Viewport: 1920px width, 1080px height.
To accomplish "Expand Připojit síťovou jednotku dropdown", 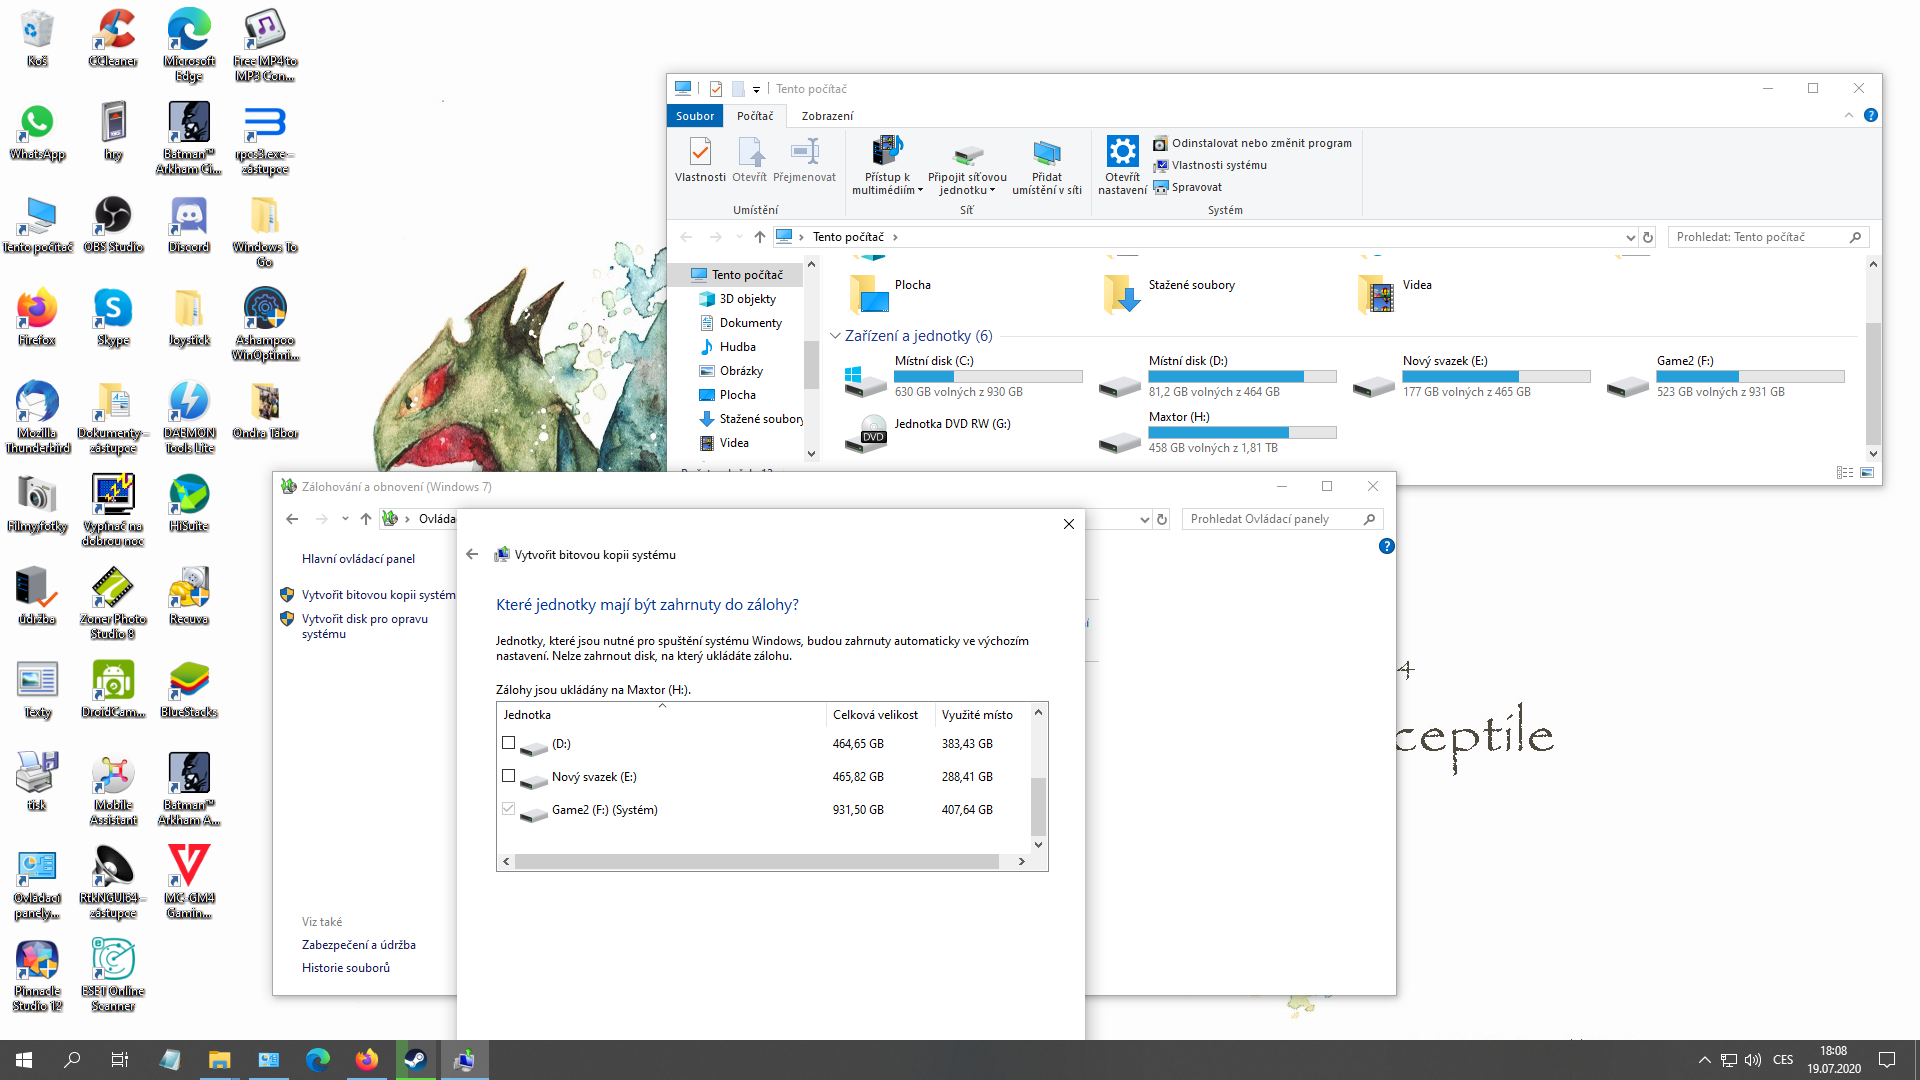I will pos(992,190).
